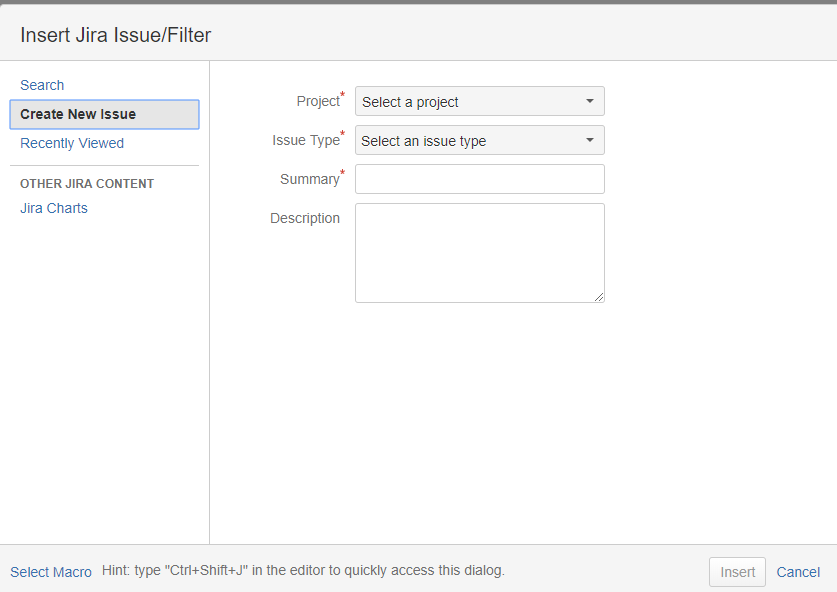Screen dimensions: 837x592
Task: Click the Ctrl+Shift+J hint text
Action: click(x=303, y=571)
